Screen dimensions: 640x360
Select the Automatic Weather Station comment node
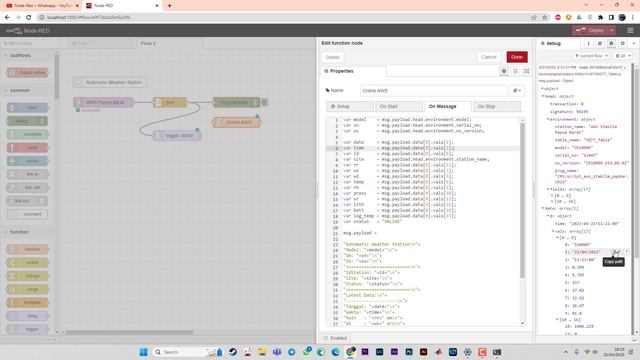click(x=110, y=82)
